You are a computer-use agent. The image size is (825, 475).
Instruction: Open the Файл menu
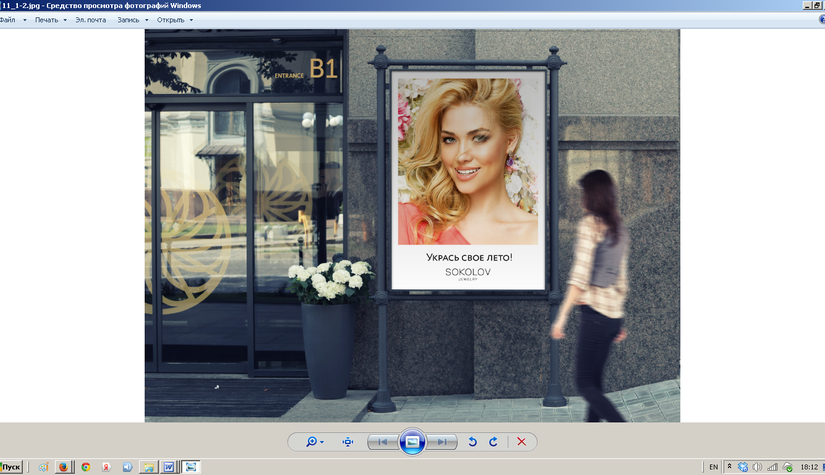8,20
